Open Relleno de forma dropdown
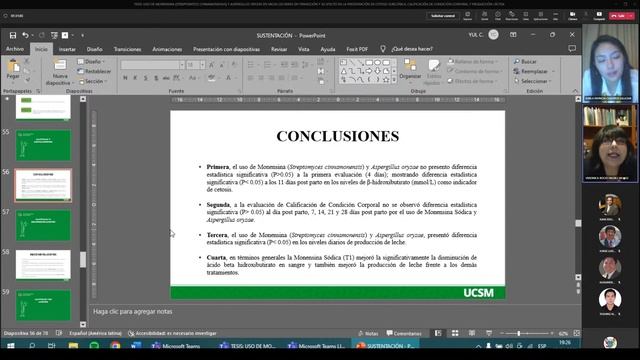Image resolution: width=640 pixels, height=360 pixels. (473, 61)
